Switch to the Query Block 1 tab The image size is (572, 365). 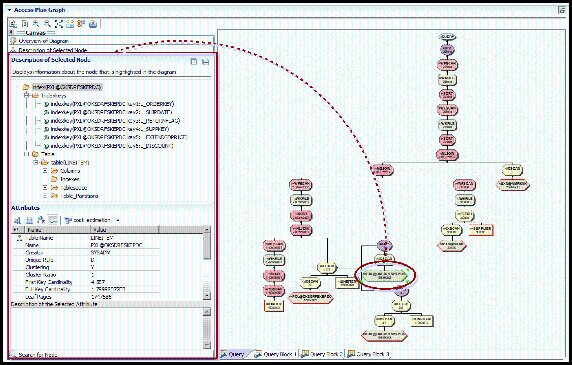[276, 354]
